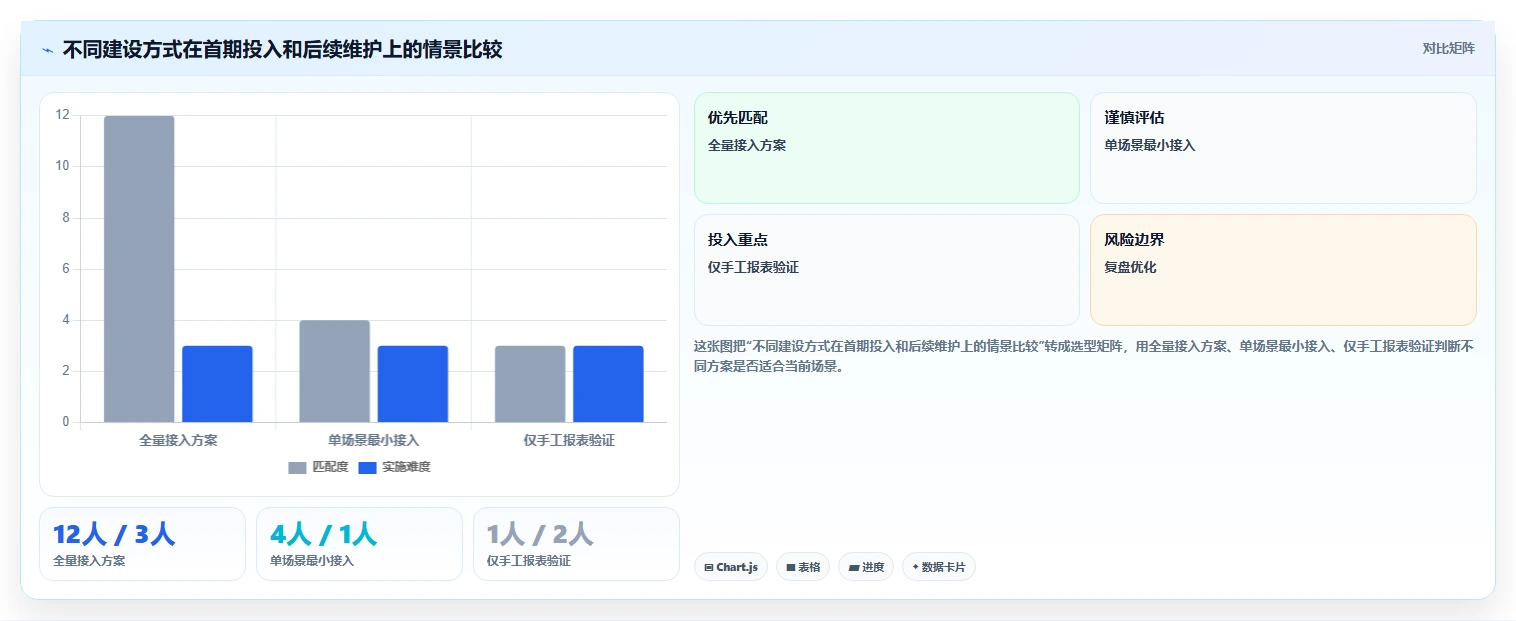Image resolution: width=1516 pixels, height=621 pixels.
Task: Select the 4人 / 1人 stat card
Action: point(359,544)
